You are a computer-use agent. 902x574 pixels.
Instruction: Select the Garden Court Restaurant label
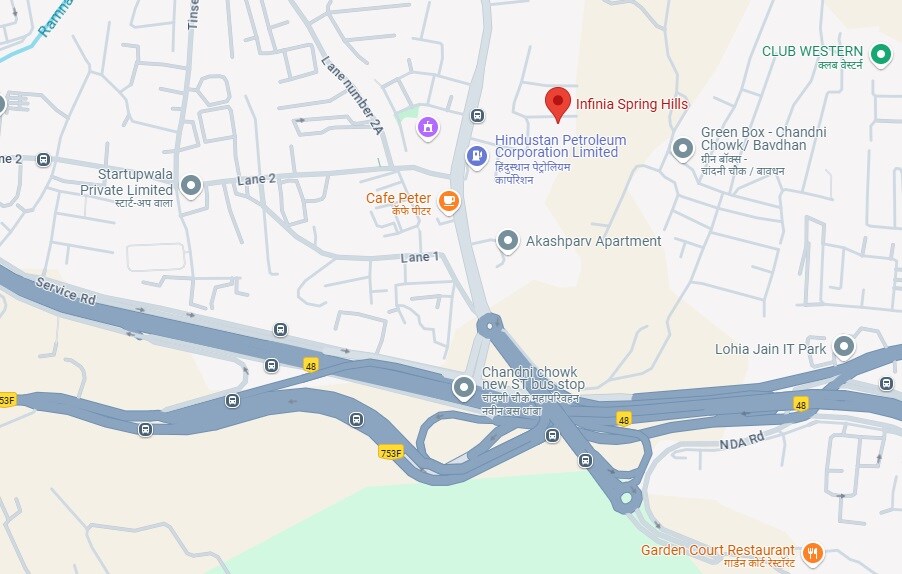[717, 550]
